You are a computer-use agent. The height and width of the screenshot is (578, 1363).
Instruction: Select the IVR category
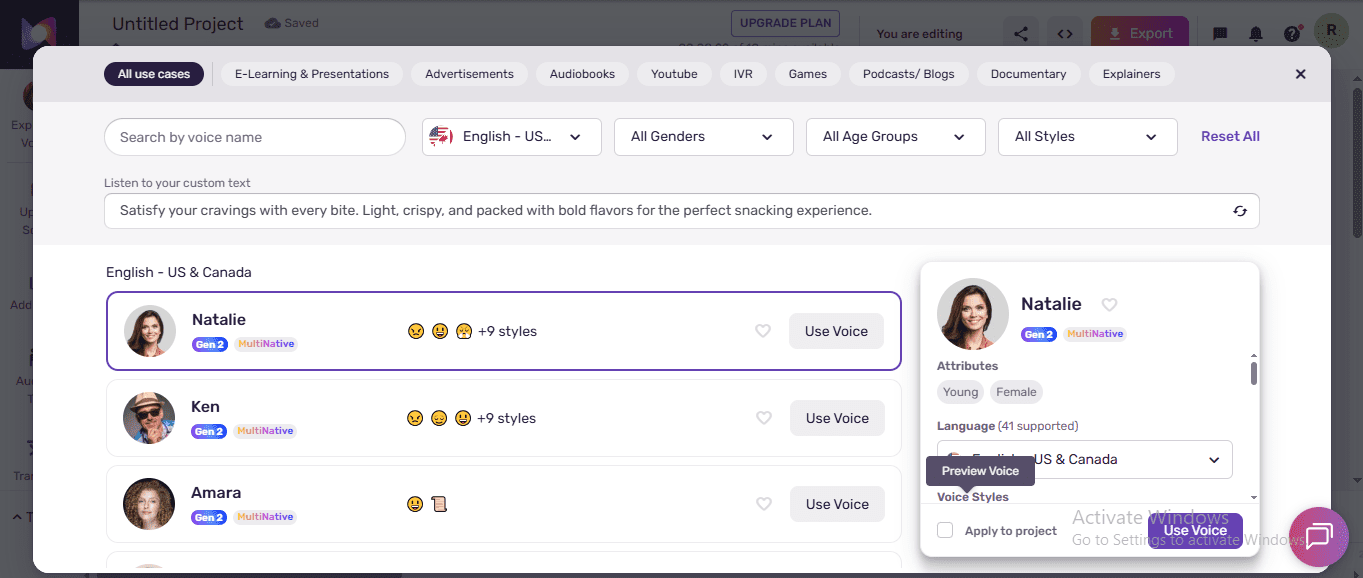tap(743, 74)
